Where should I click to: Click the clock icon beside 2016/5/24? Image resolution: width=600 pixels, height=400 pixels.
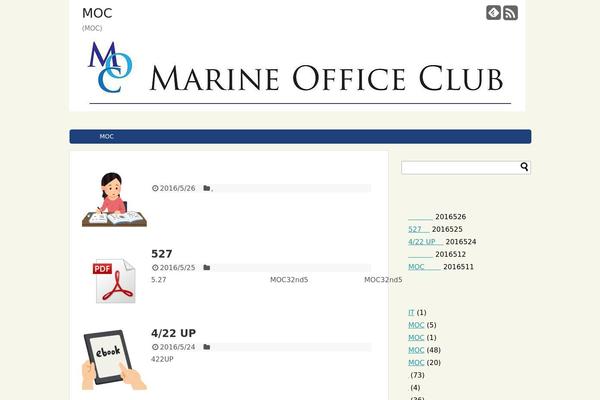tap(155, 347)
